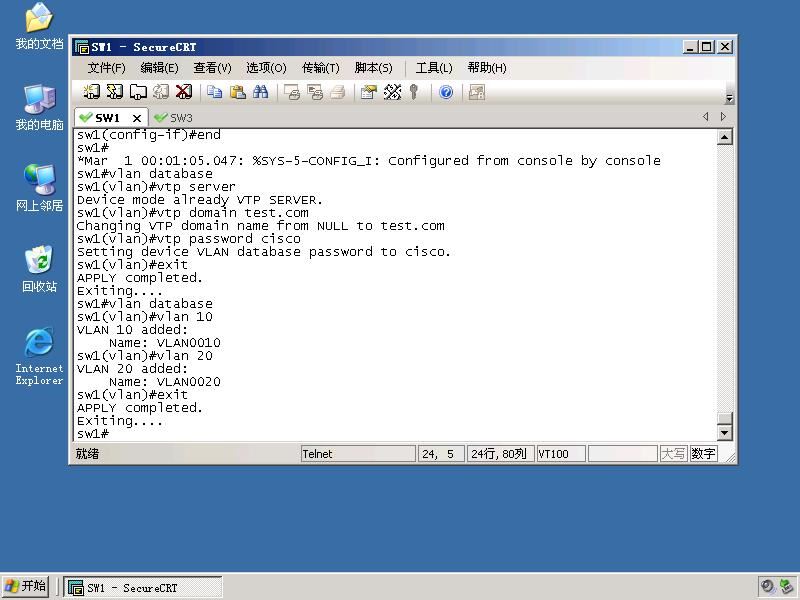Screen dimensions: 800x600
Task: Click the 'vtp domain test.com' command line
Action: click(x=193, y=213)
